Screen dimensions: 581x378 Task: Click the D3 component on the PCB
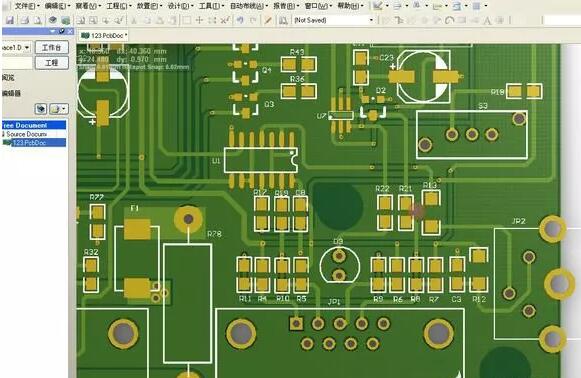339,265
